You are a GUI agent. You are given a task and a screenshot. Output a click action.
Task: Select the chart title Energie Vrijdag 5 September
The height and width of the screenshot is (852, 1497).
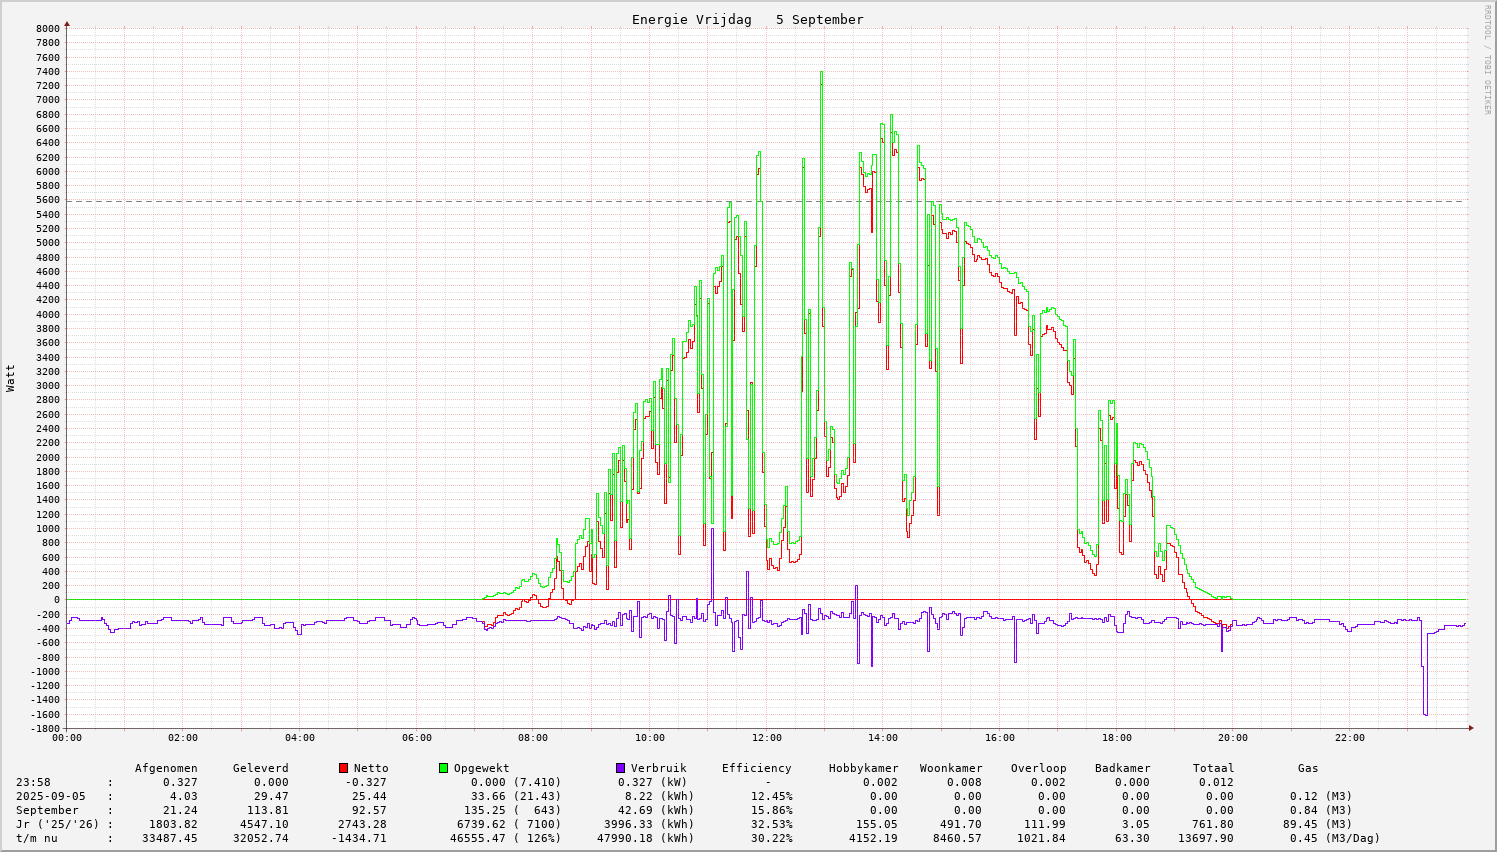click(747, 19)
